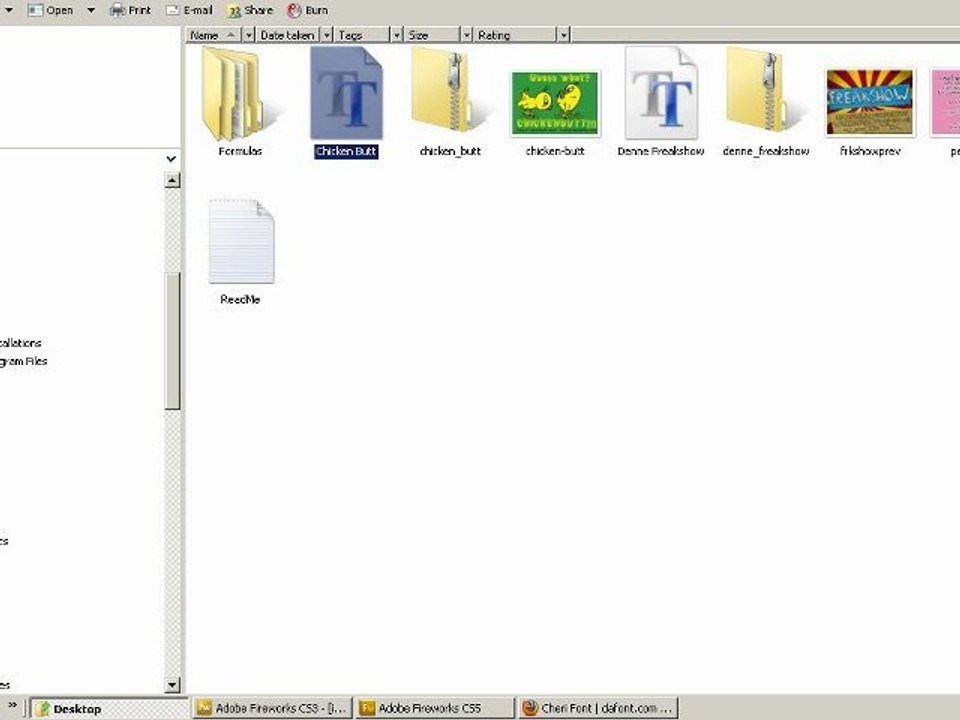Click the Burn toolbar button

309,10
